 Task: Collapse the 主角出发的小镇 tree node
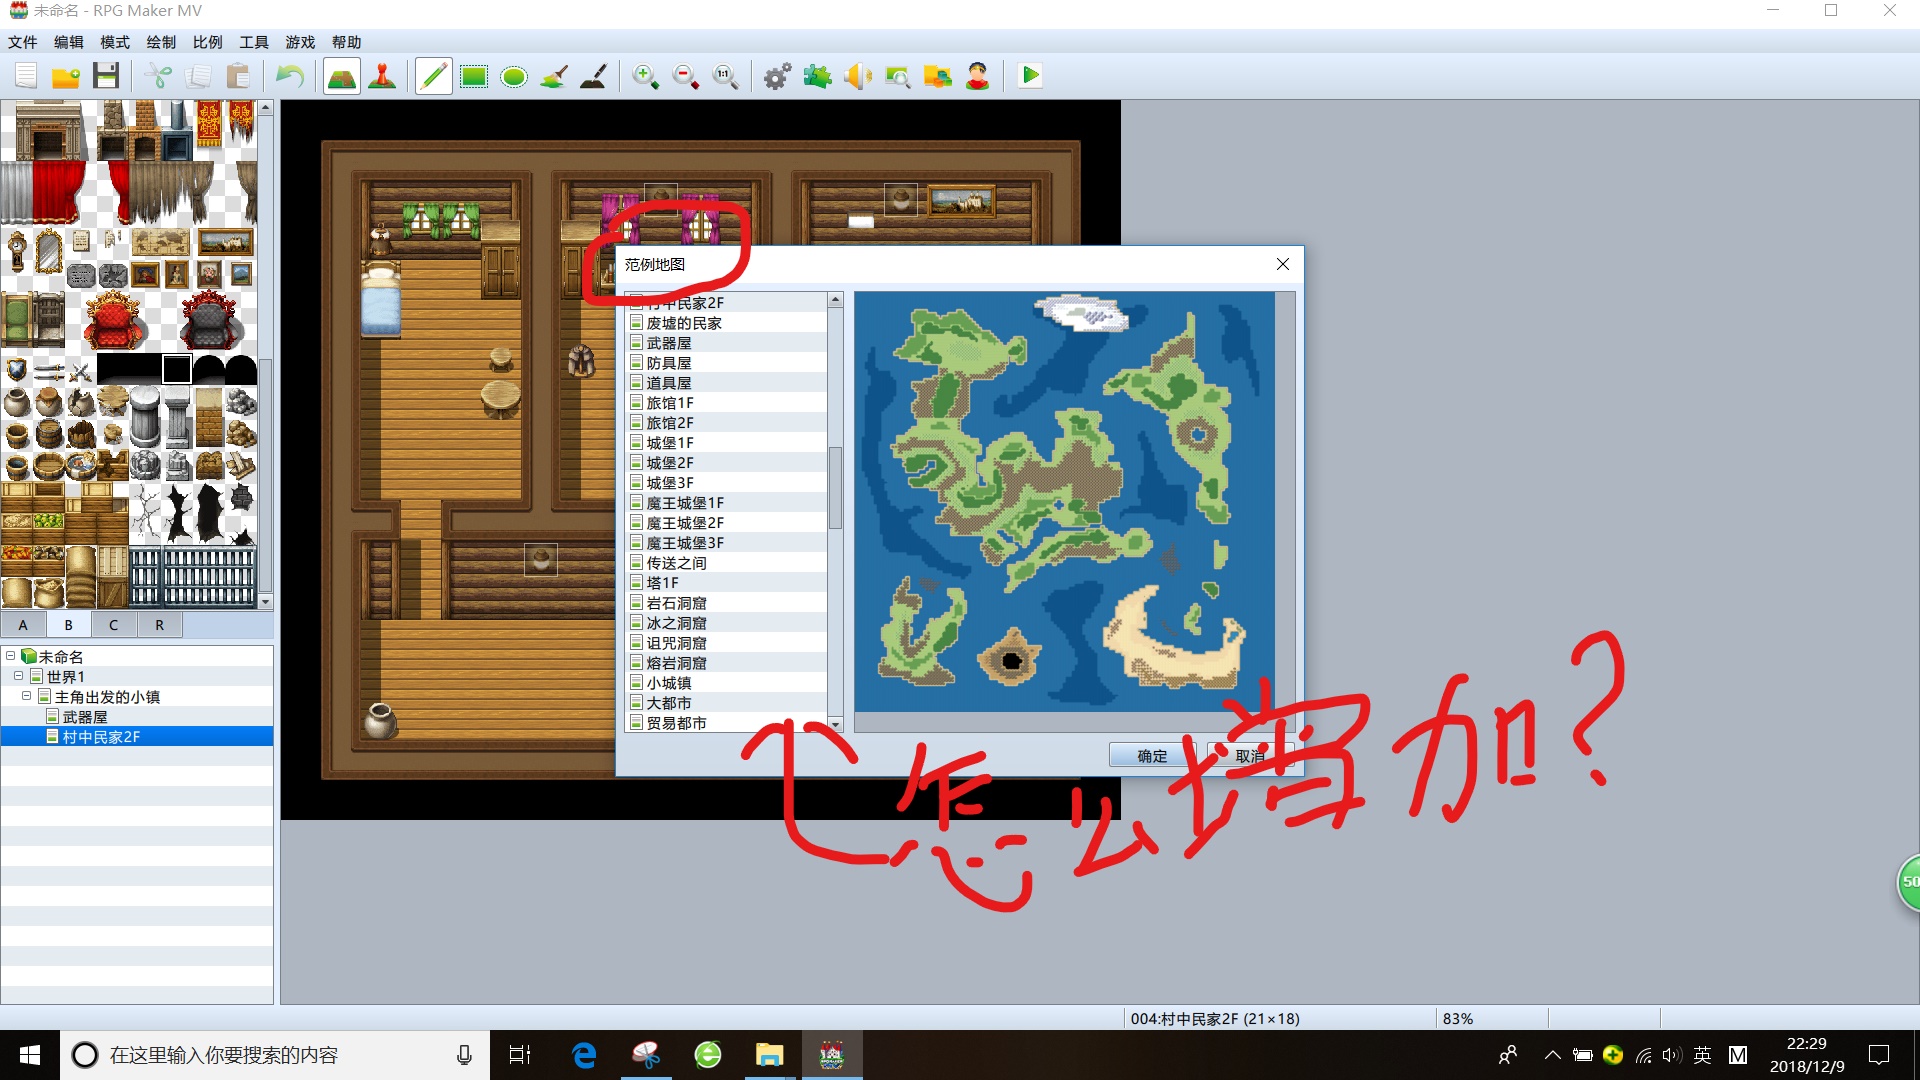click(27, 696)
